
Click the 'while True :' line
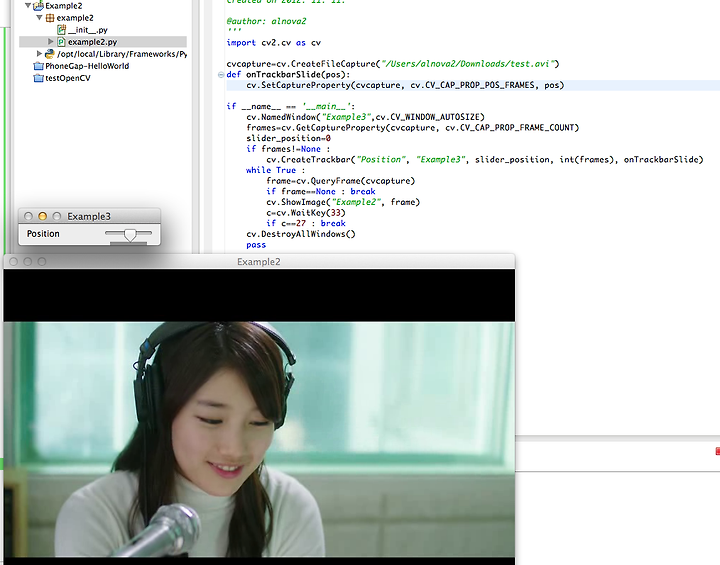click(x=276, y=170)
